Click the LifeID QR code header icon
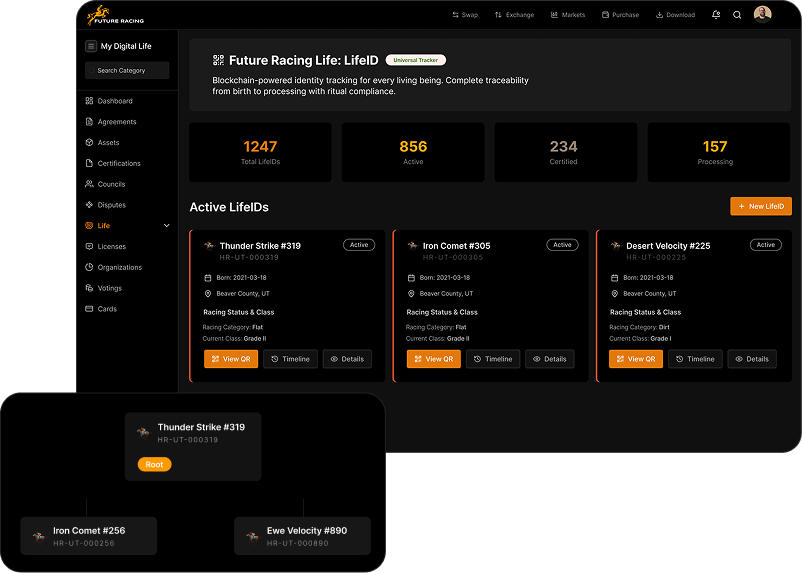Image resolution: width=802 pixels, height=573 pixels. [x=219, y=60]
